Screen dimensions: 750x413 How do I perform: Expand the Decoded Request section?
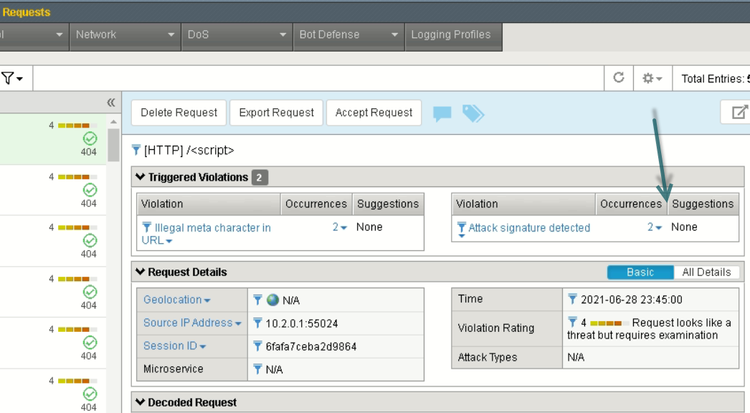(140, 402)
